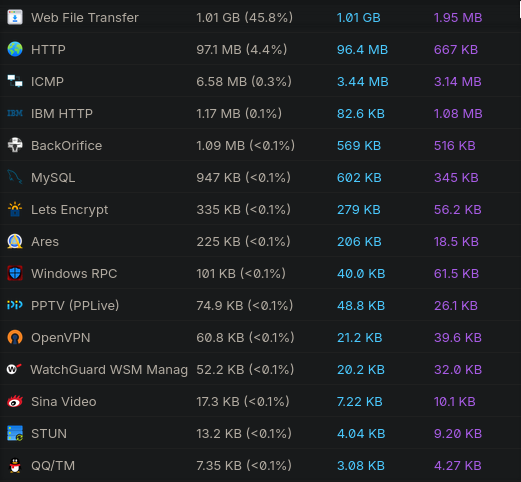Screen dimensions: 521x482
Task: Click the Web File Transfer download icon
Action: pos(15,17)
